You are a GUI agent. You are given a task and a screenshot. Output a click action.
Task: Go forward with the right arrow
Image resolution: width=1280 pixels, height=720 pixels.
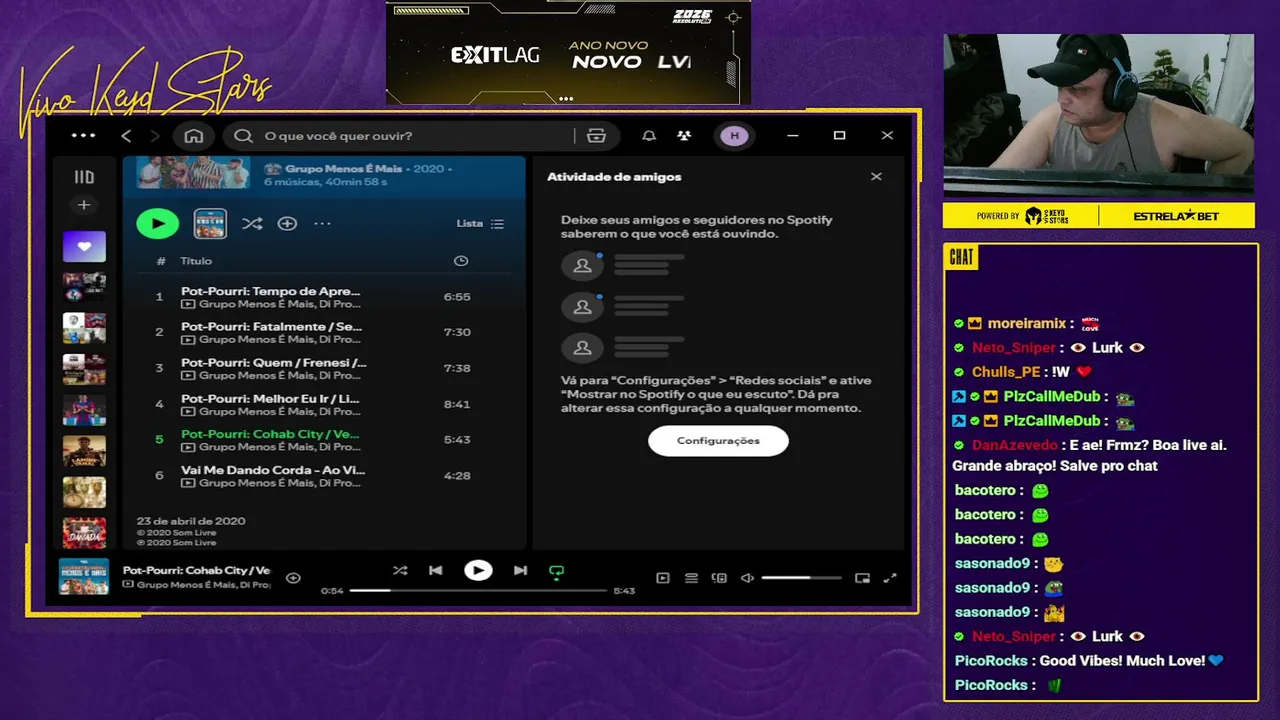155,136
